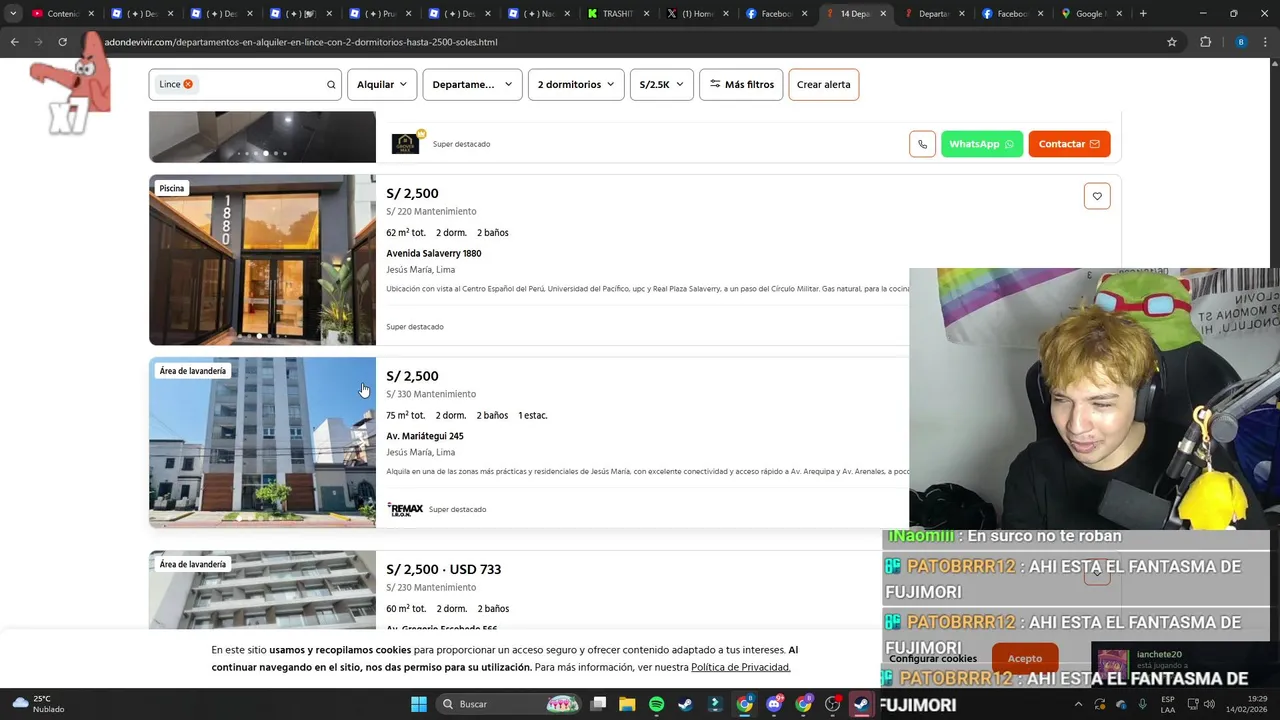Open the Windows Start menu
Screen dimensions: 1280x720
click(419, 704)
